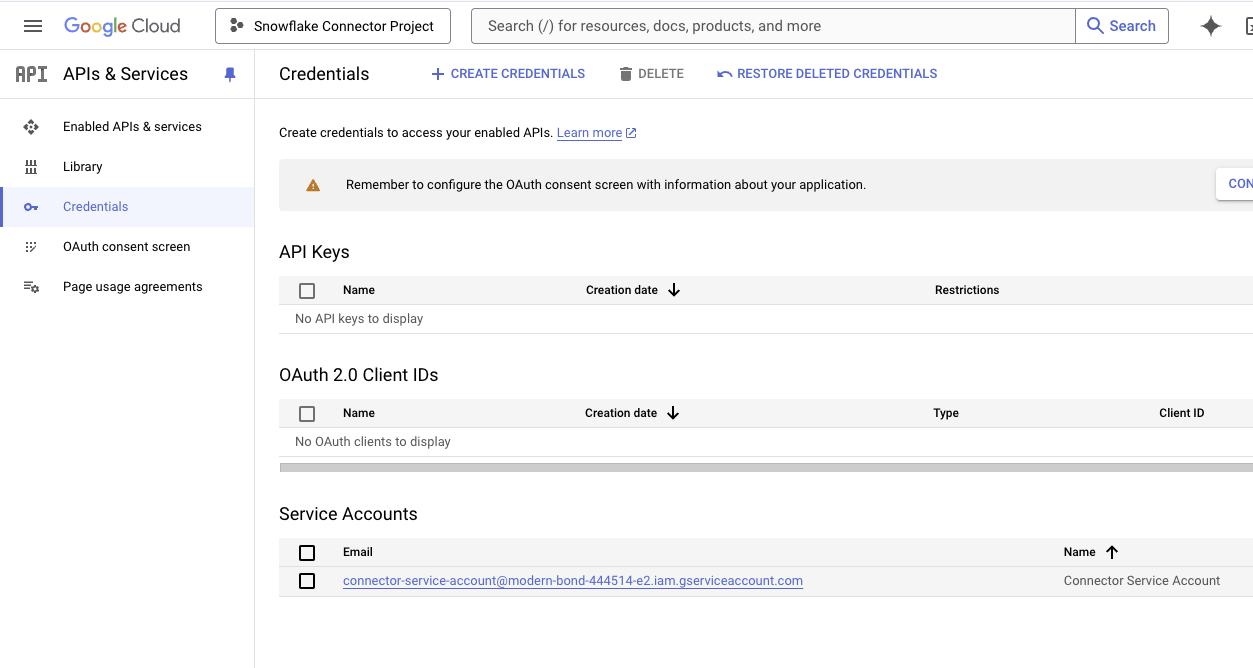Click the Gemini sparkle icon
The width and height of the screenshot is (1253, 668).
[x=1210, y=25]
